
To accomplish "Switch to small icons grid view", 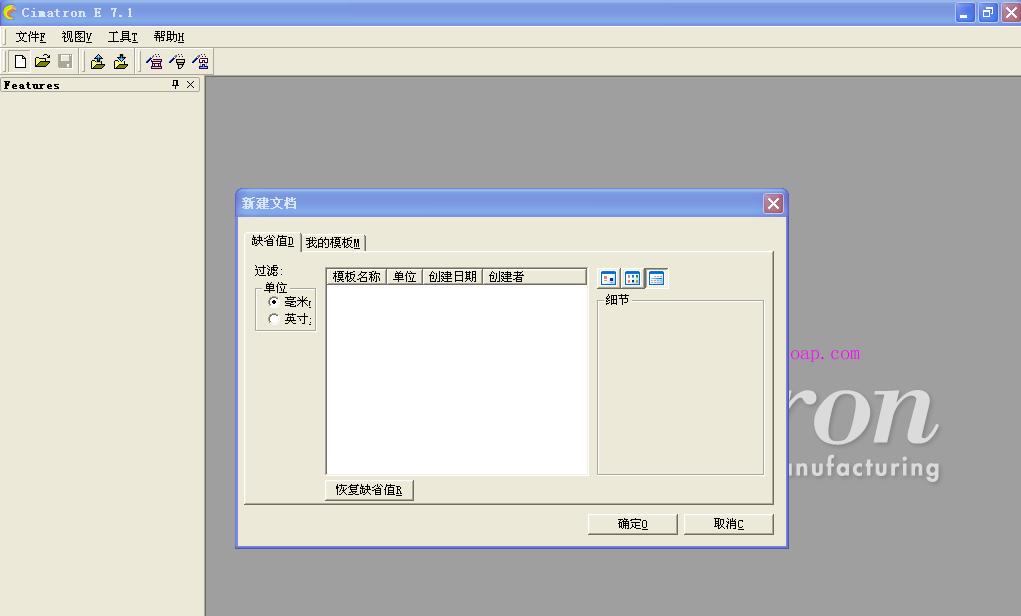I will pyautogui.click(x=632, y=279).
